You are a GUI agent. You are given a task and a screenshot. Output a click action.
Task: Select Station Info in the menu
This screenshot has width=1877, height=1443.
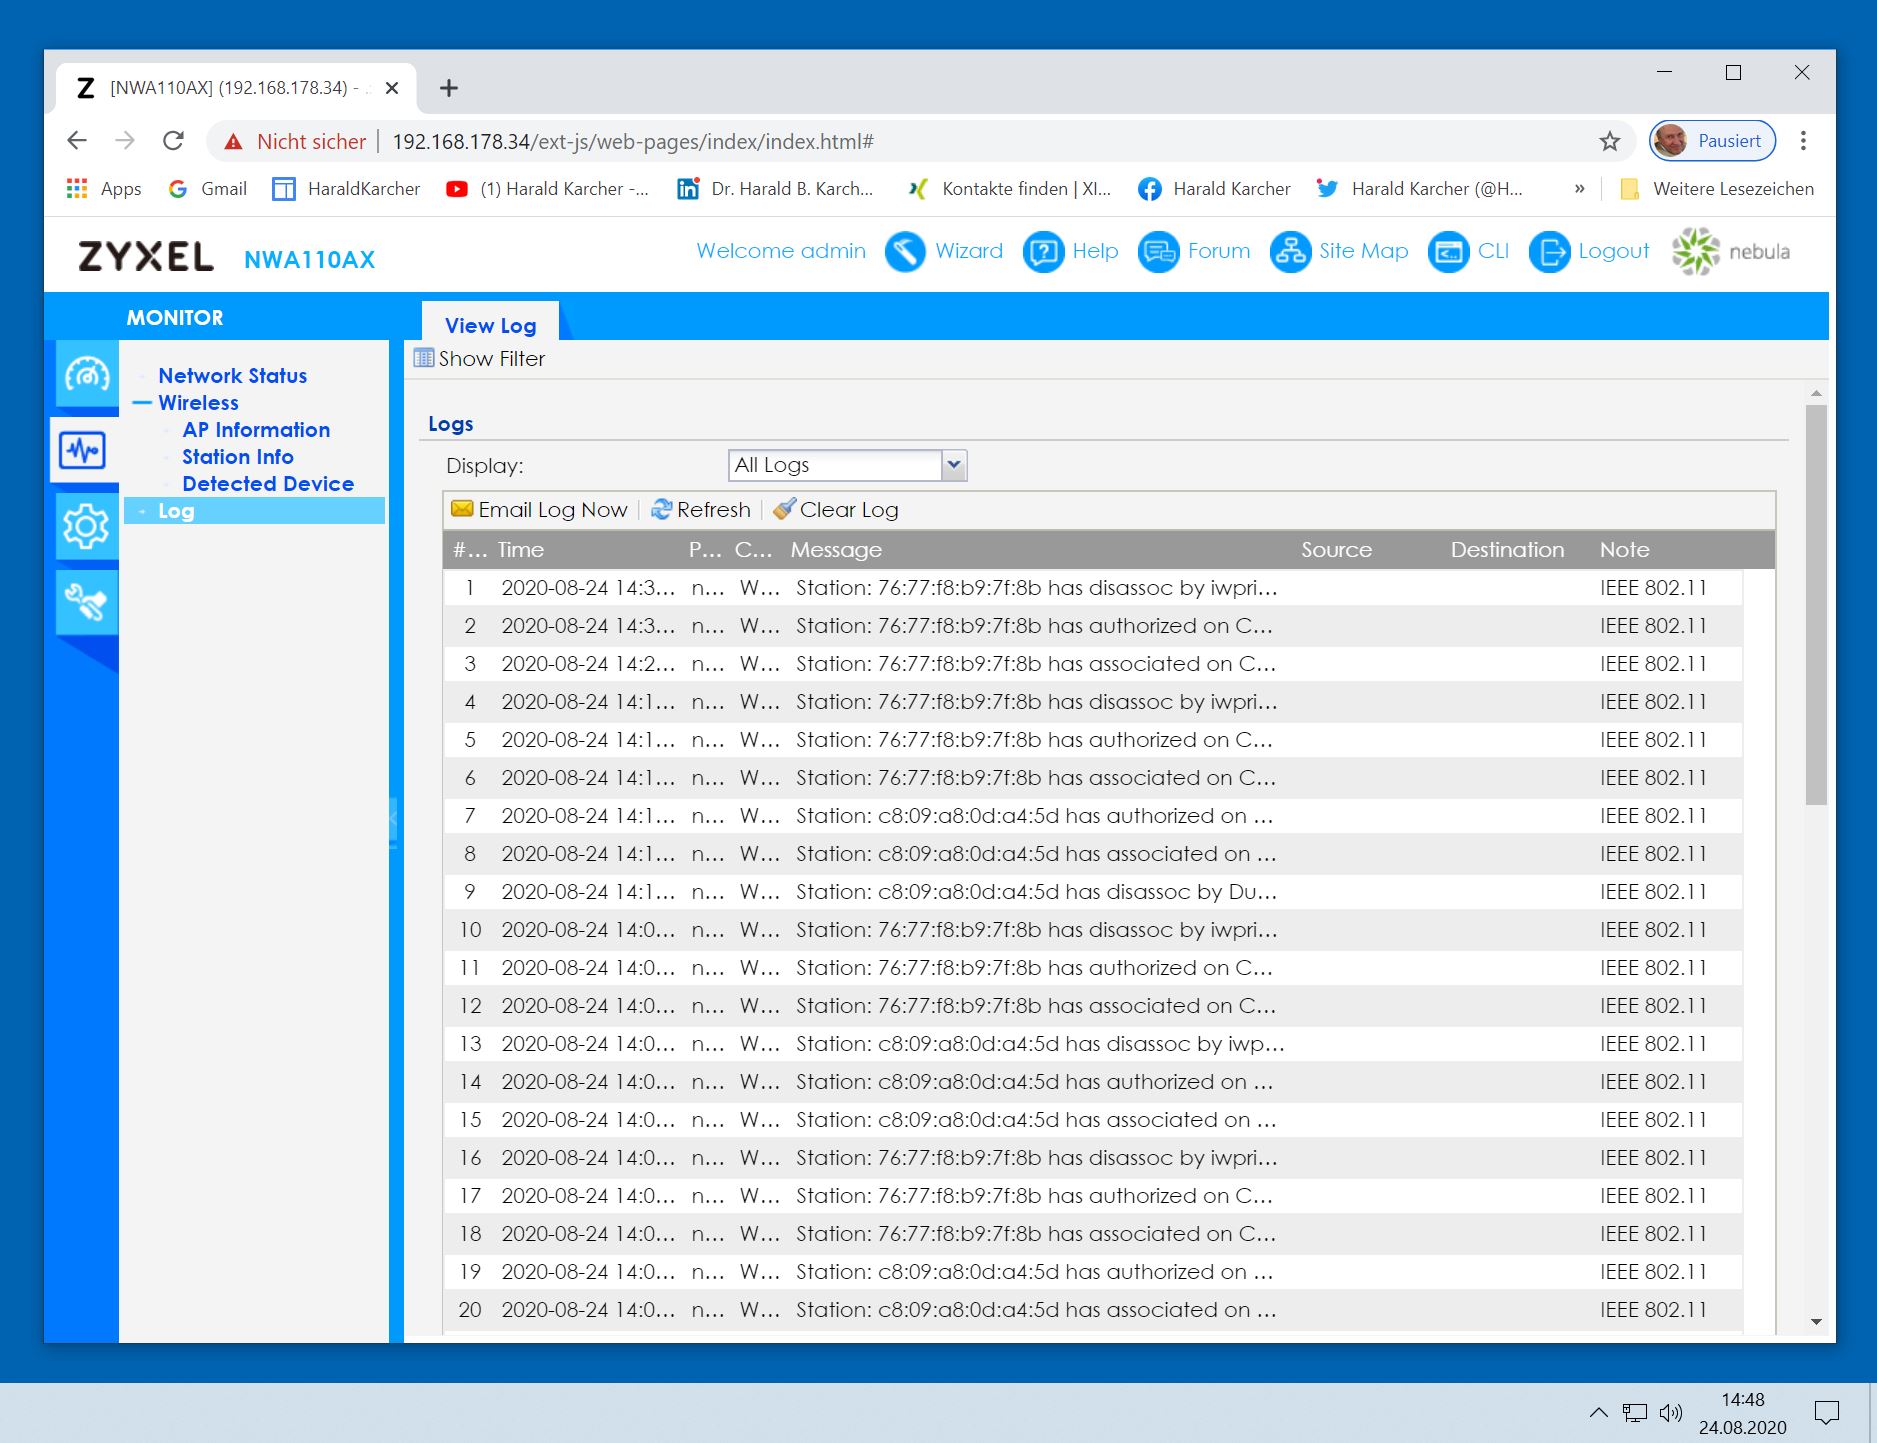pos(237,457)
